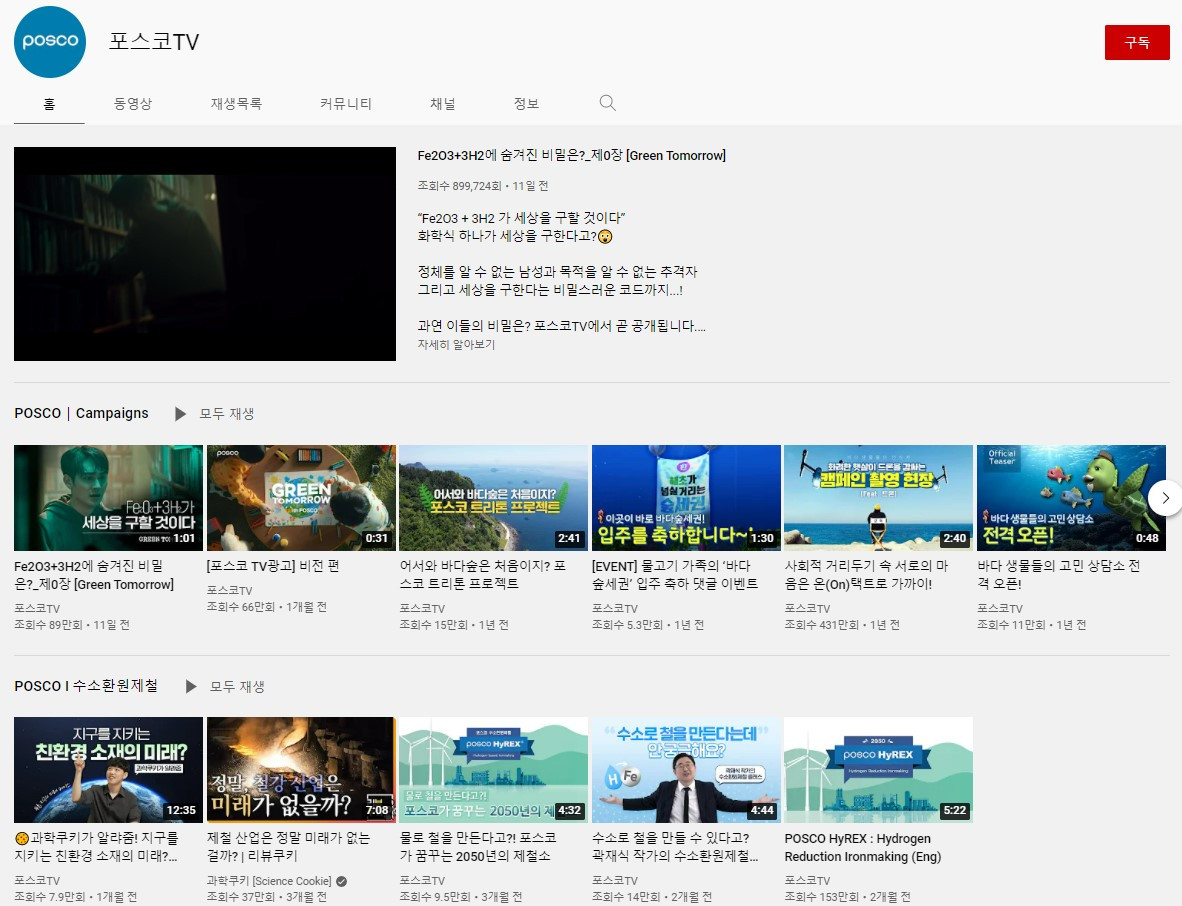Open thumbnail of 12:35 친환경 소재의 미래 video
1182x906 pixels.
(109, 770)
